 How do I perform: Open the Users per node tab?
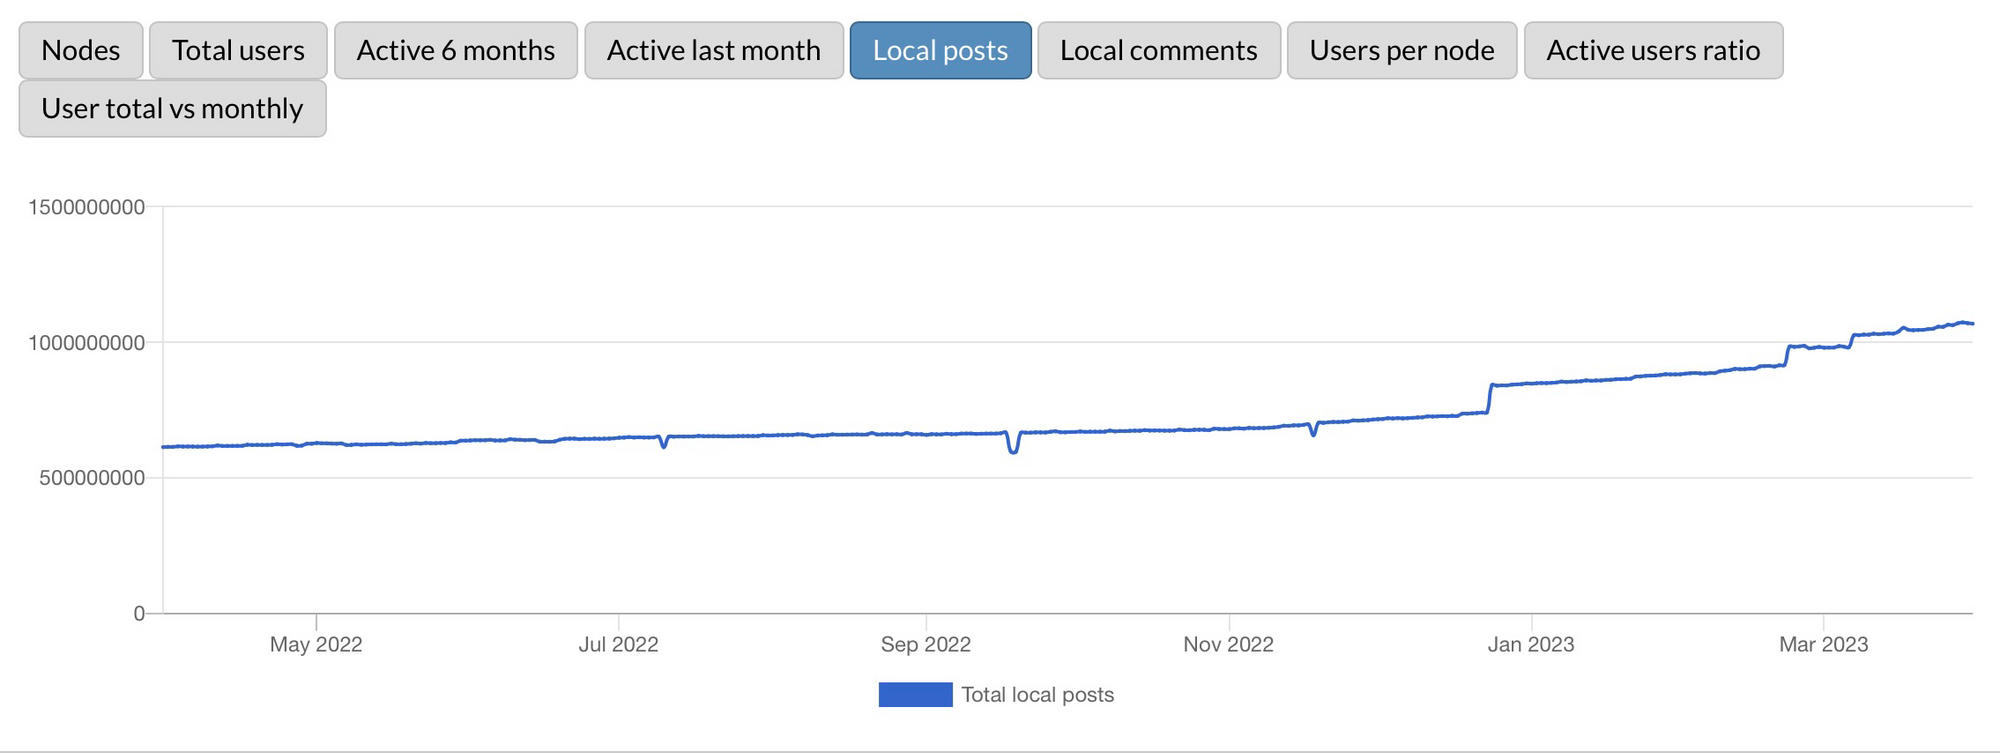1401,50
